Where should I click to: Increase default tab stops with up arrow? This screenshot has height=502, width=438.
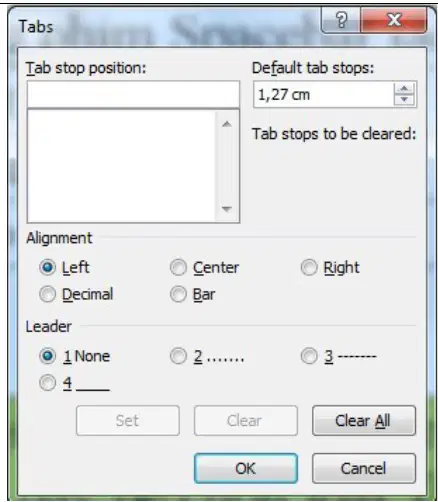(404, 89)
